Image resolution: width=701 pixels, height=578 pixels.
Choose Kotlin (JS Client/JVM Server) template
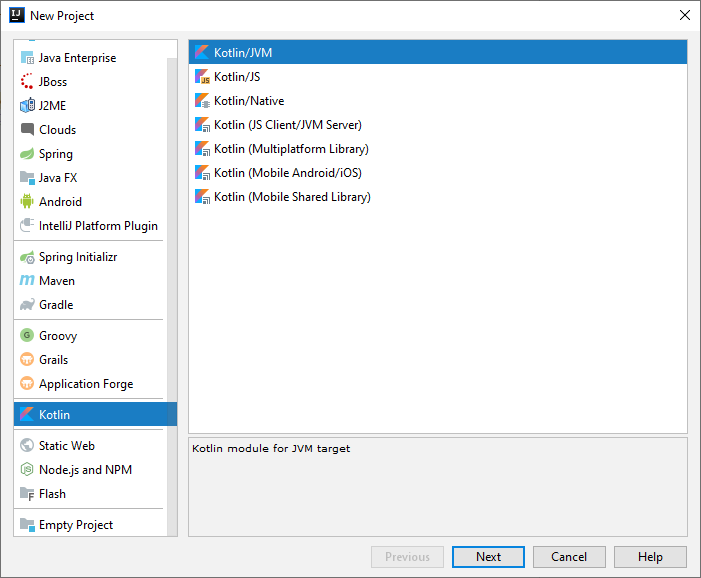287,125
